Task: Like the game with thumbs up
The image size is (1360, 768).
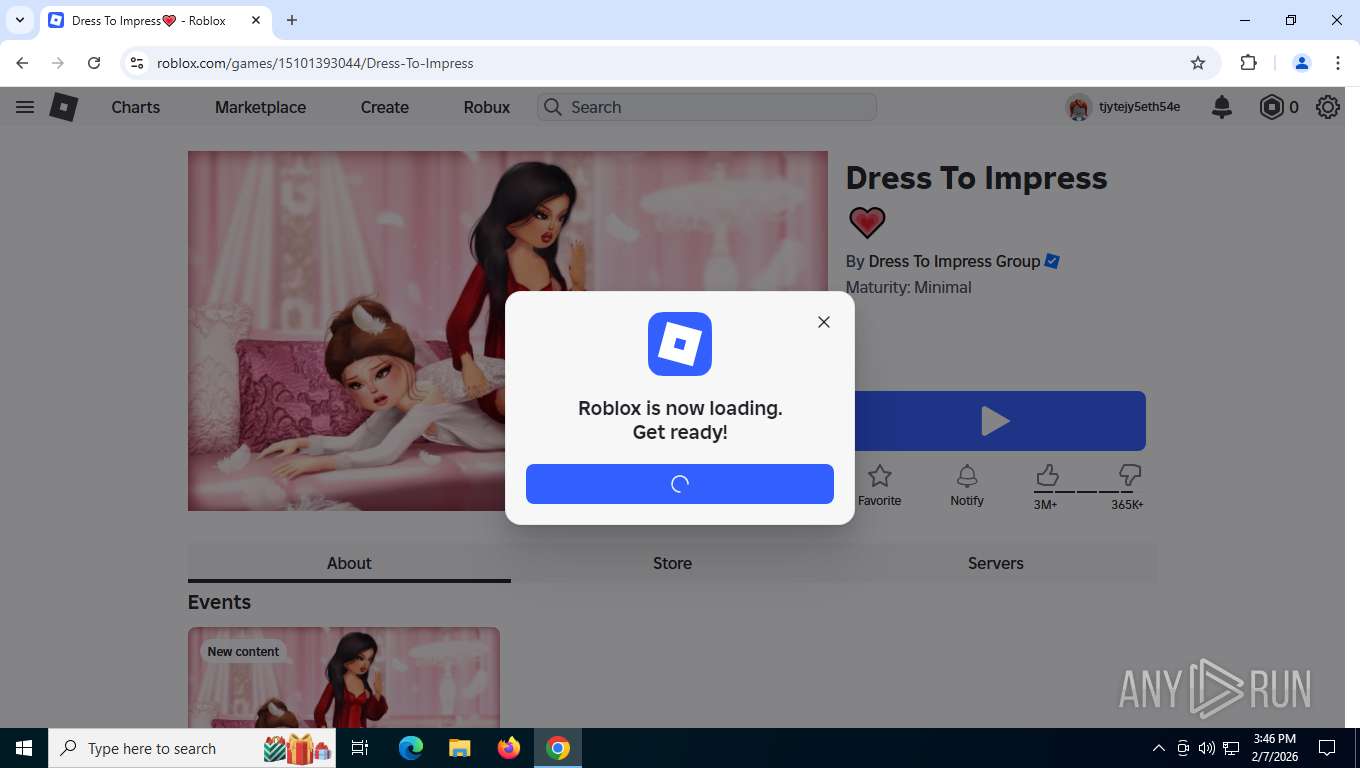Action: [1046, 475]
